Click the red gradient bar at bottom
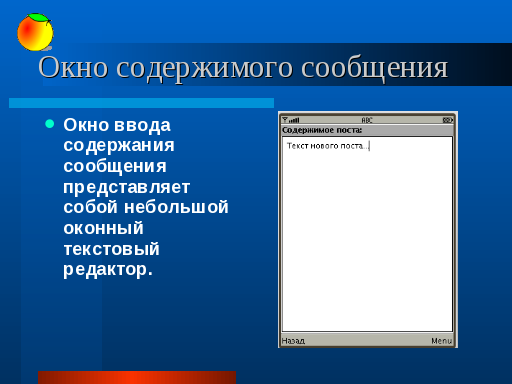Image resolution: width=512 pixels, height=384 pixels. pyautogui.click(x=137, y=377)
